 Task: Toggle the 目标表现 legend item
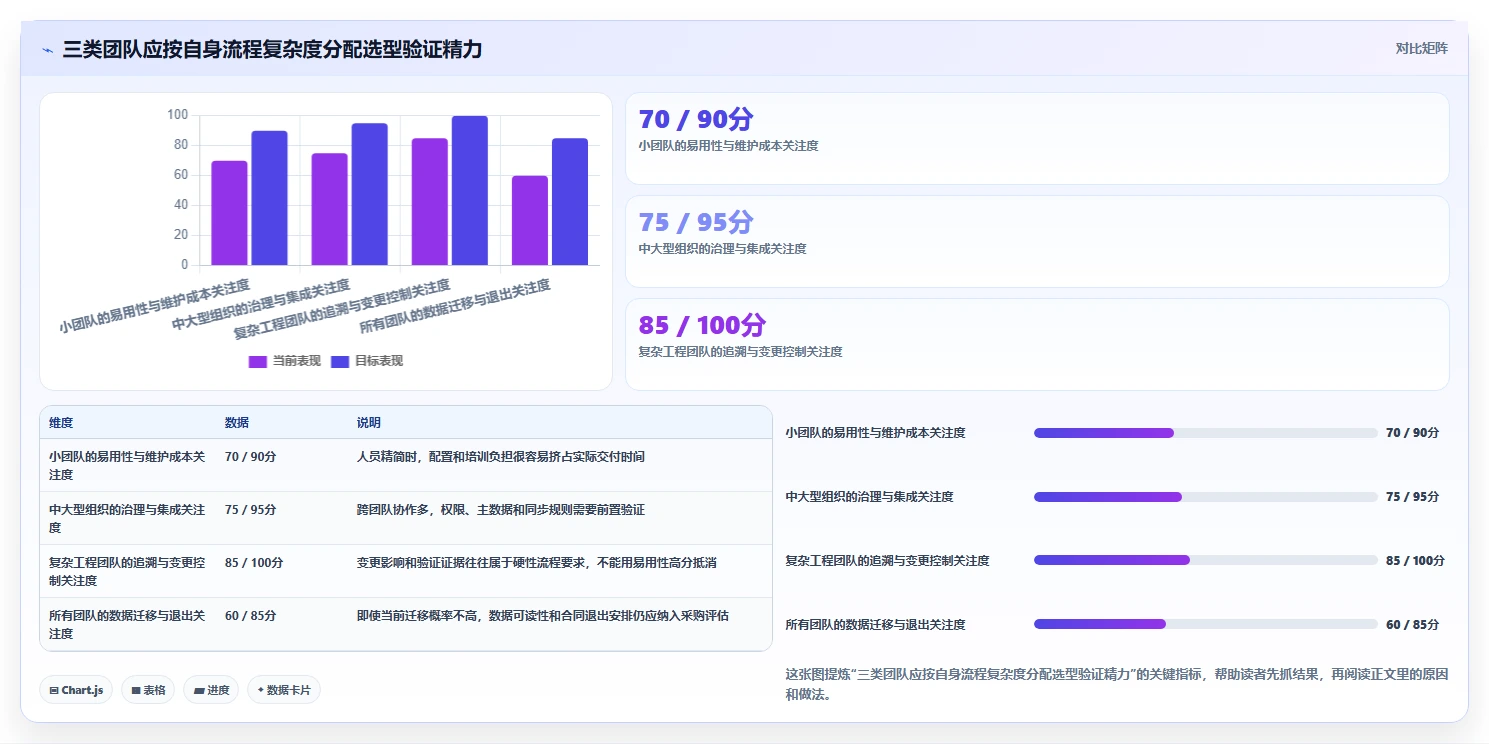click(367, 361)
